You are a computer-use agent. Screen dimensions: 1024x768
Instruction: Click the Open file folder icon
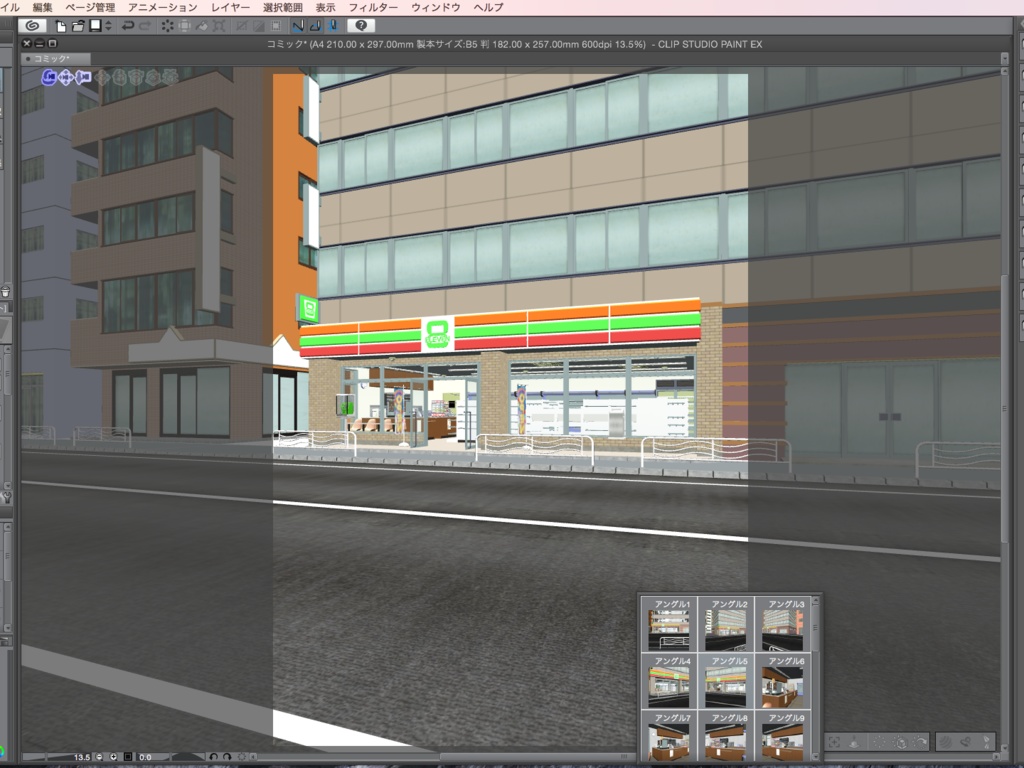click(x=78, y=26)
